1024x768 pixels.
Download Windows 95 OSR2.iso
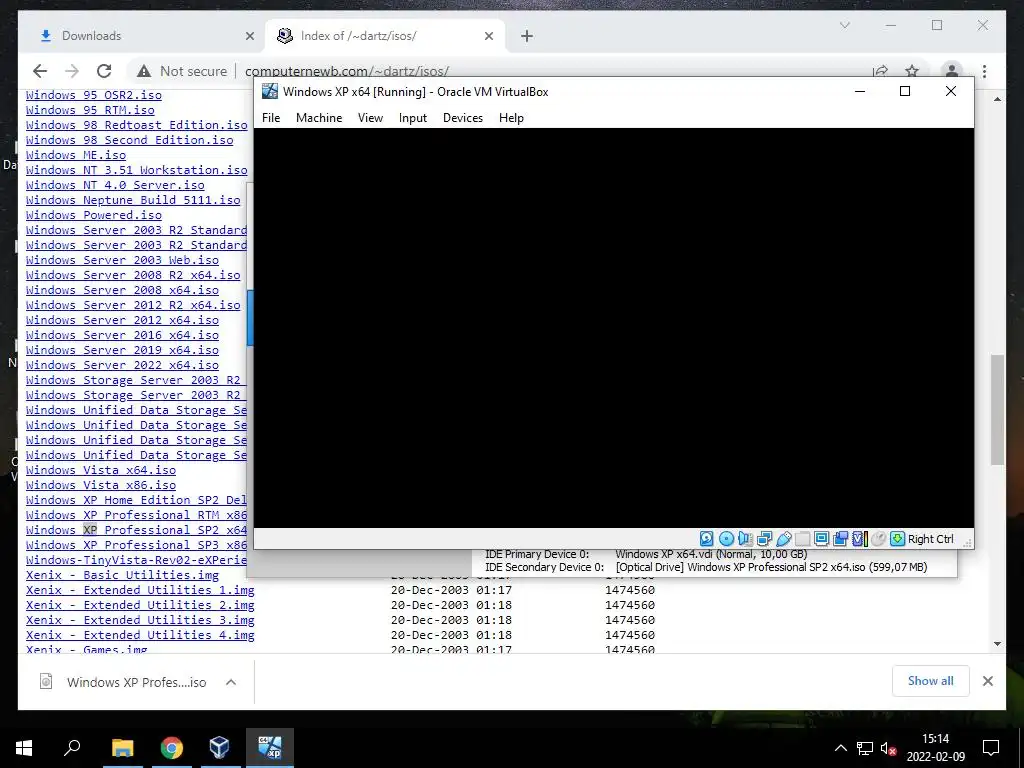[94, 95]
